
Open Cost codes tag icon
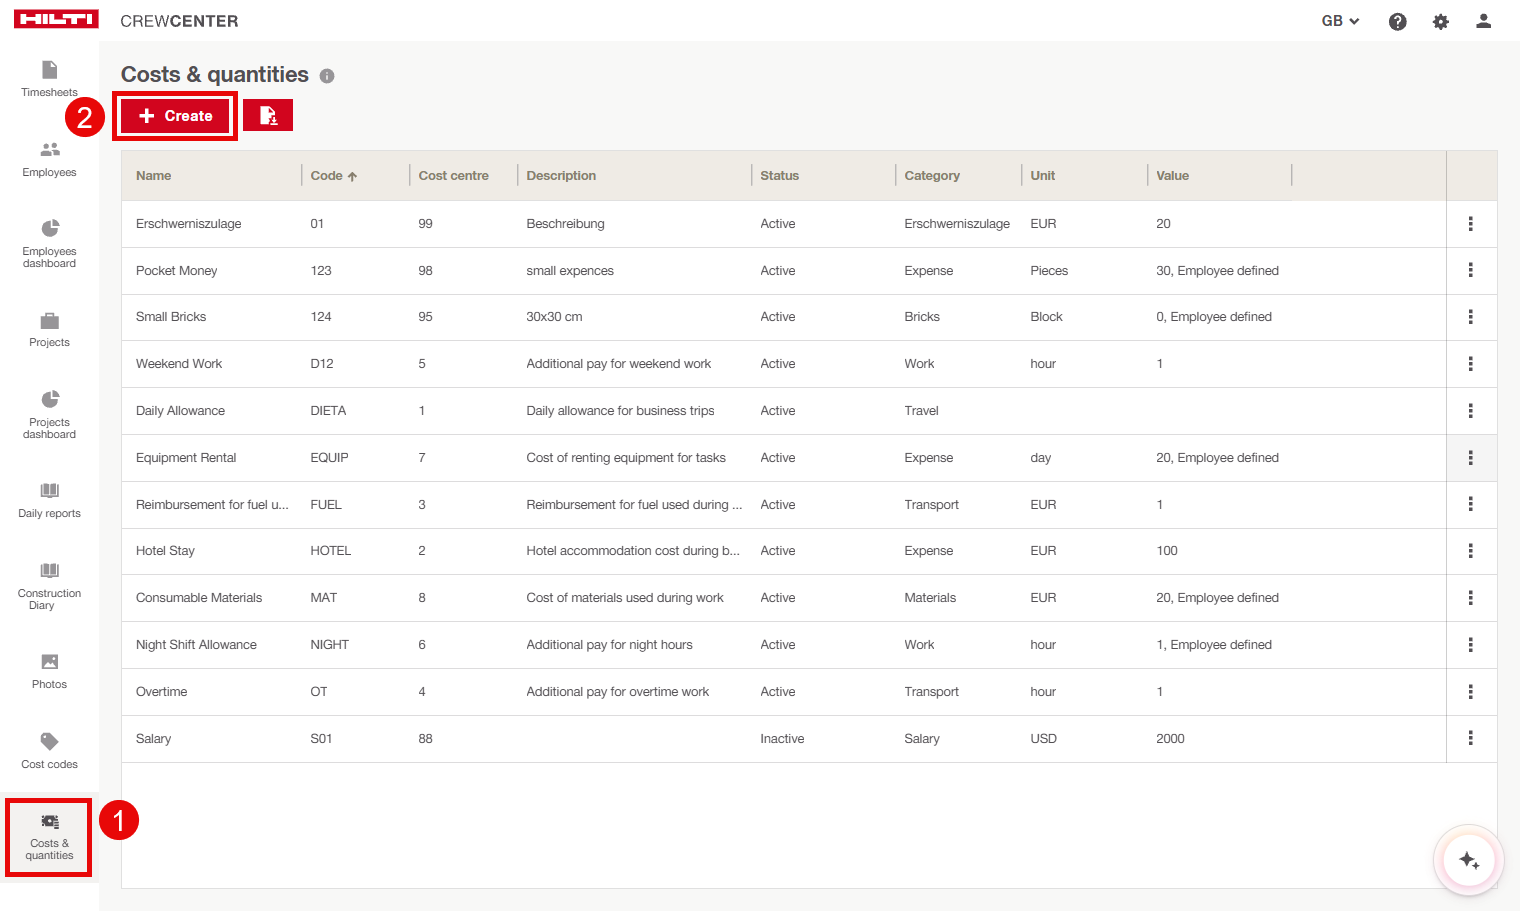point(49,742)
